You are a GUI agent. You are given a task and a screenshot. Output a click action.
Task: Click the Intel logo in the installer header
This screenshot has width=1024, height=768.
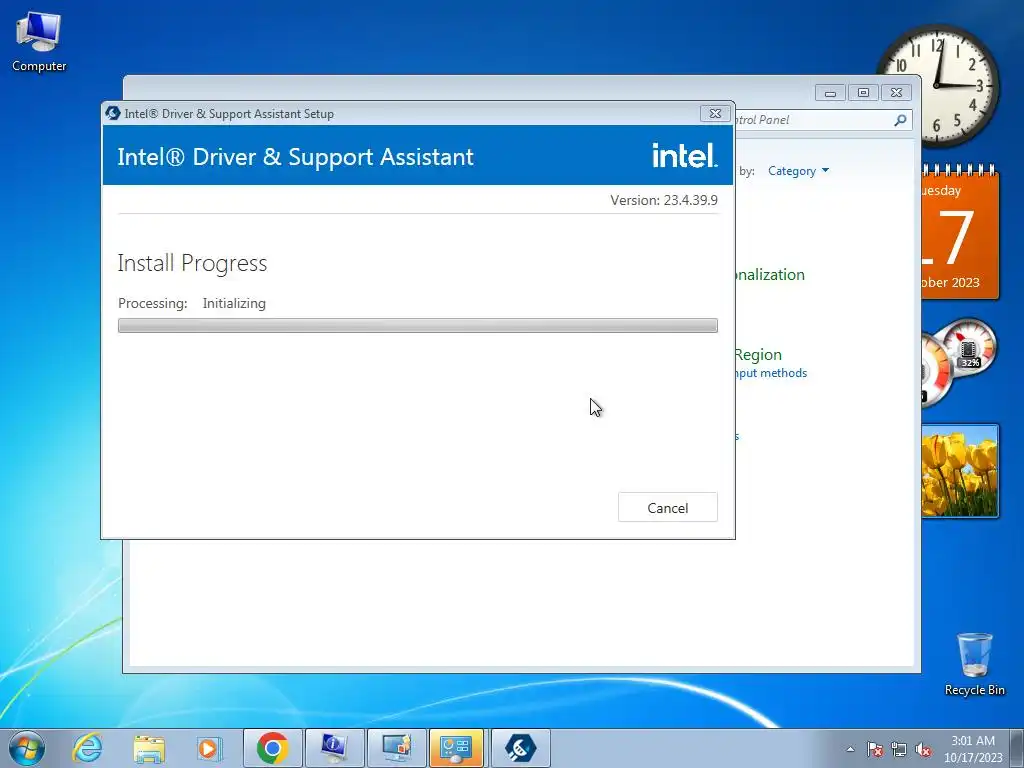(684, 156)
